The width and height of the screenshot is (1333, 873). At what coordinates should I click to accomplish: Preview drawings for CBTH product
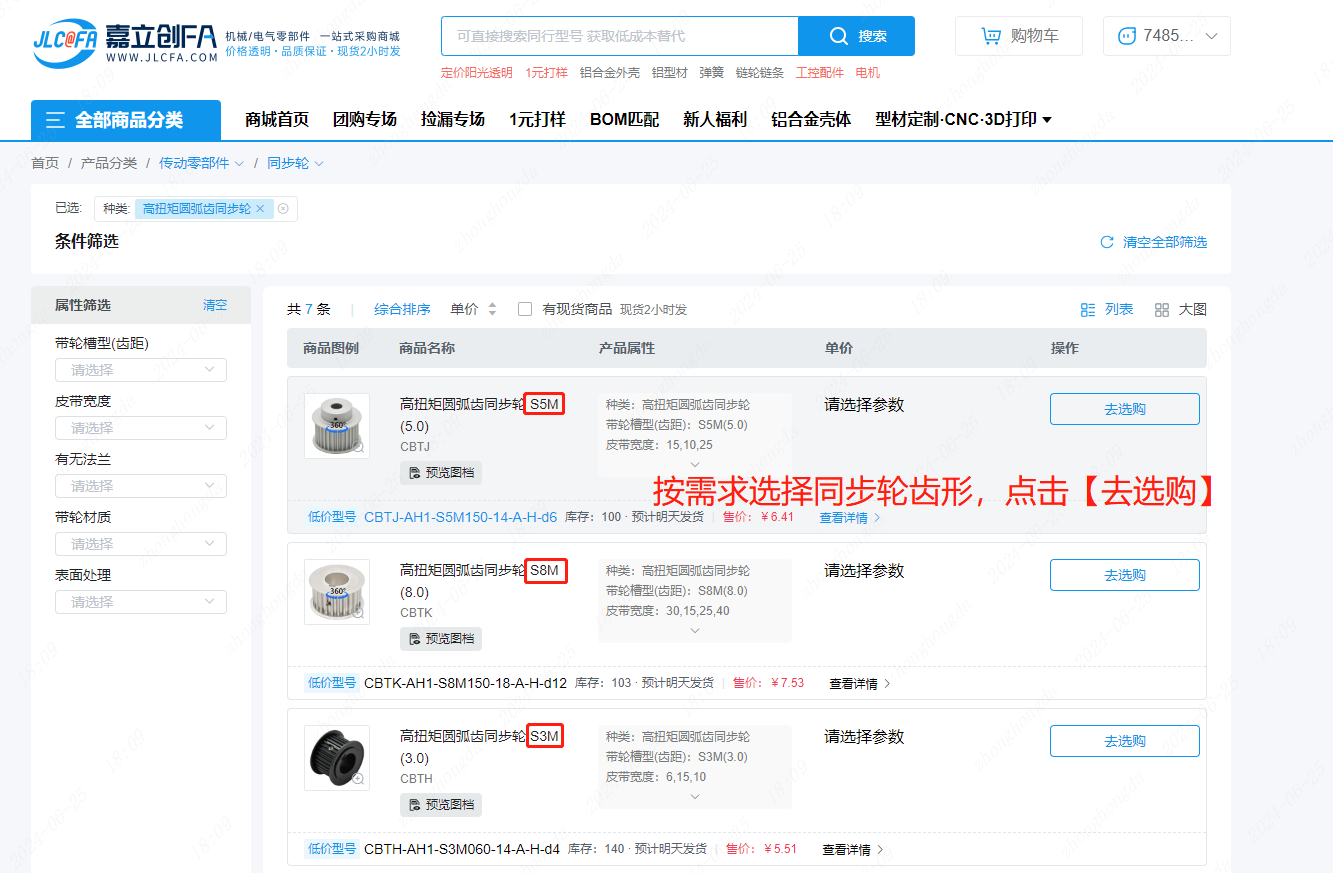[441, 804]
